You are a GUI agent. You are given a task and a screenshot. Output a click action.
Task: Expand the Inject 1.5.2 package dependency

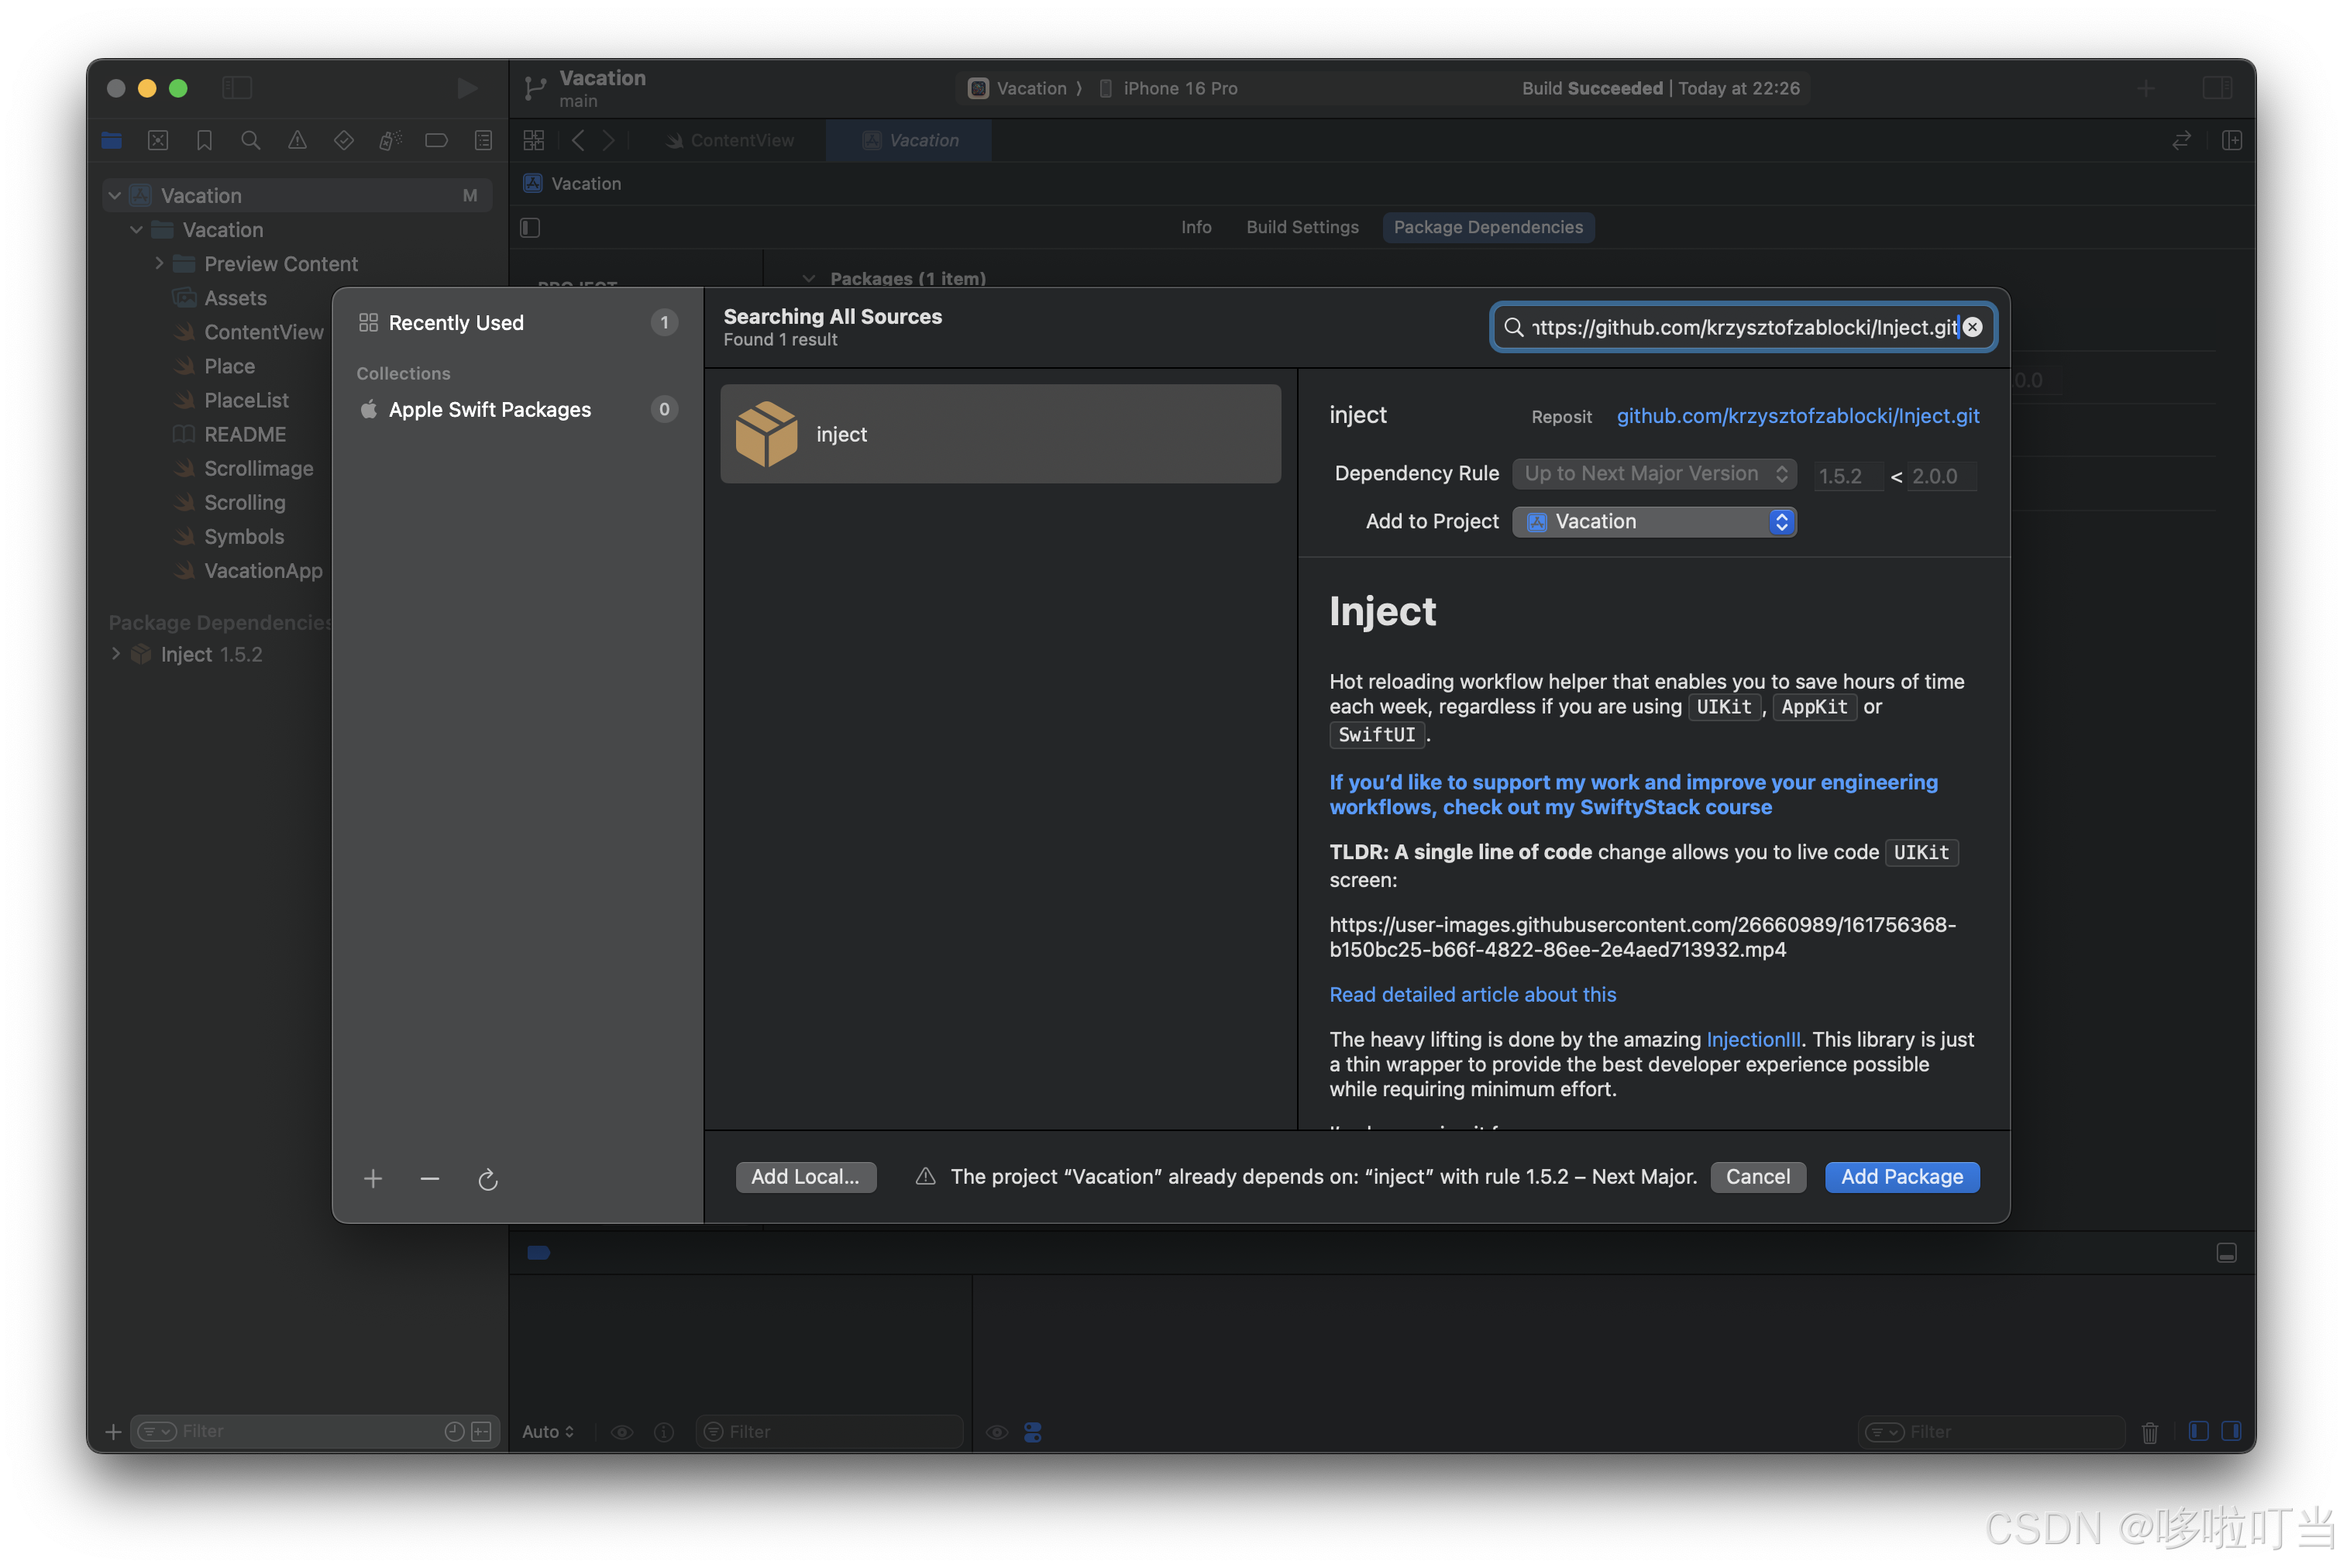pyautogui.click(x=116, y=654)
